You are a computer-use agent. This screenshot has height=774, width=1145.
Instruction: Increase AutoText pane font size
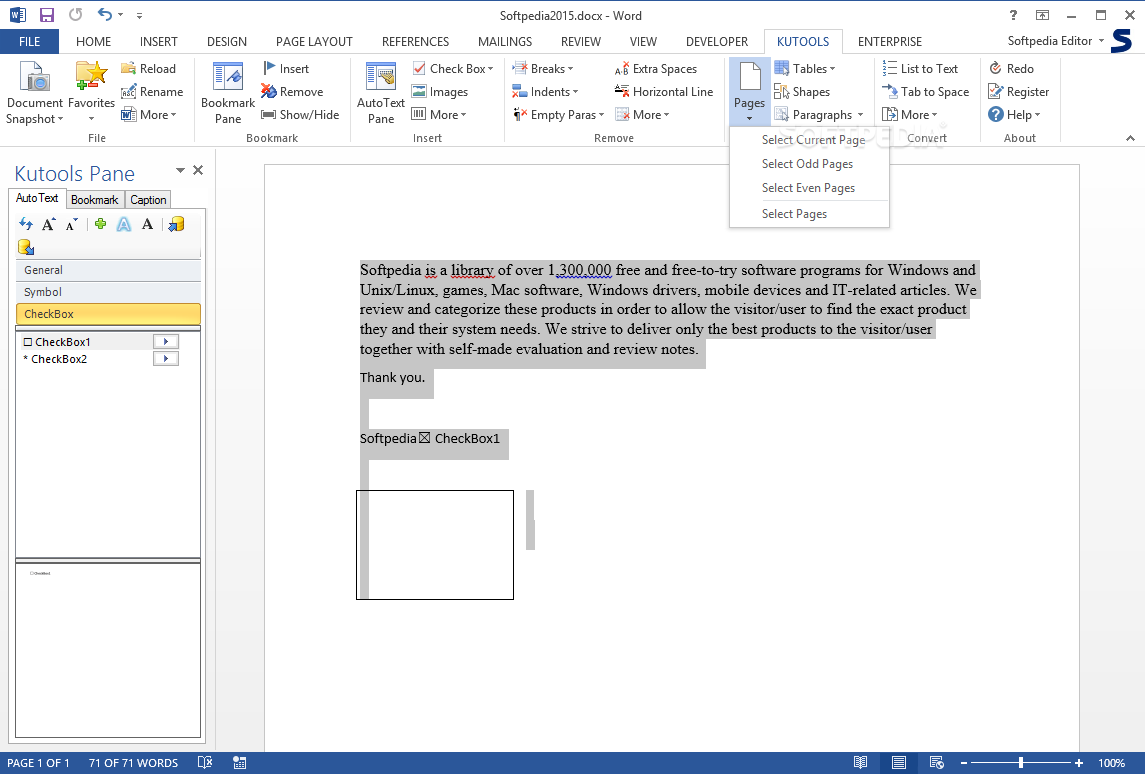pyautogui.click(x=49, y=224)
